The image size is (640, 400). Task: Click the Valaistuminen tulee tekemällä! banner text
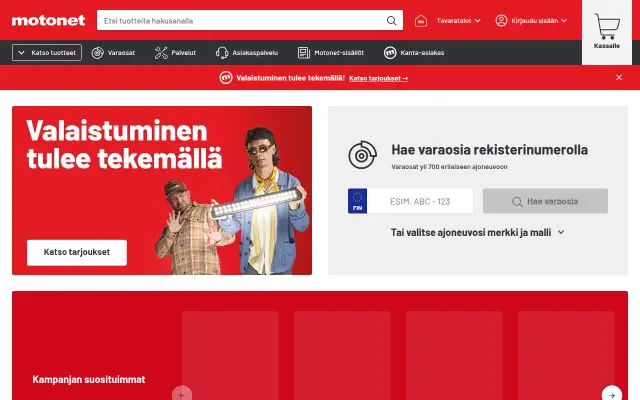click(290, 78)
